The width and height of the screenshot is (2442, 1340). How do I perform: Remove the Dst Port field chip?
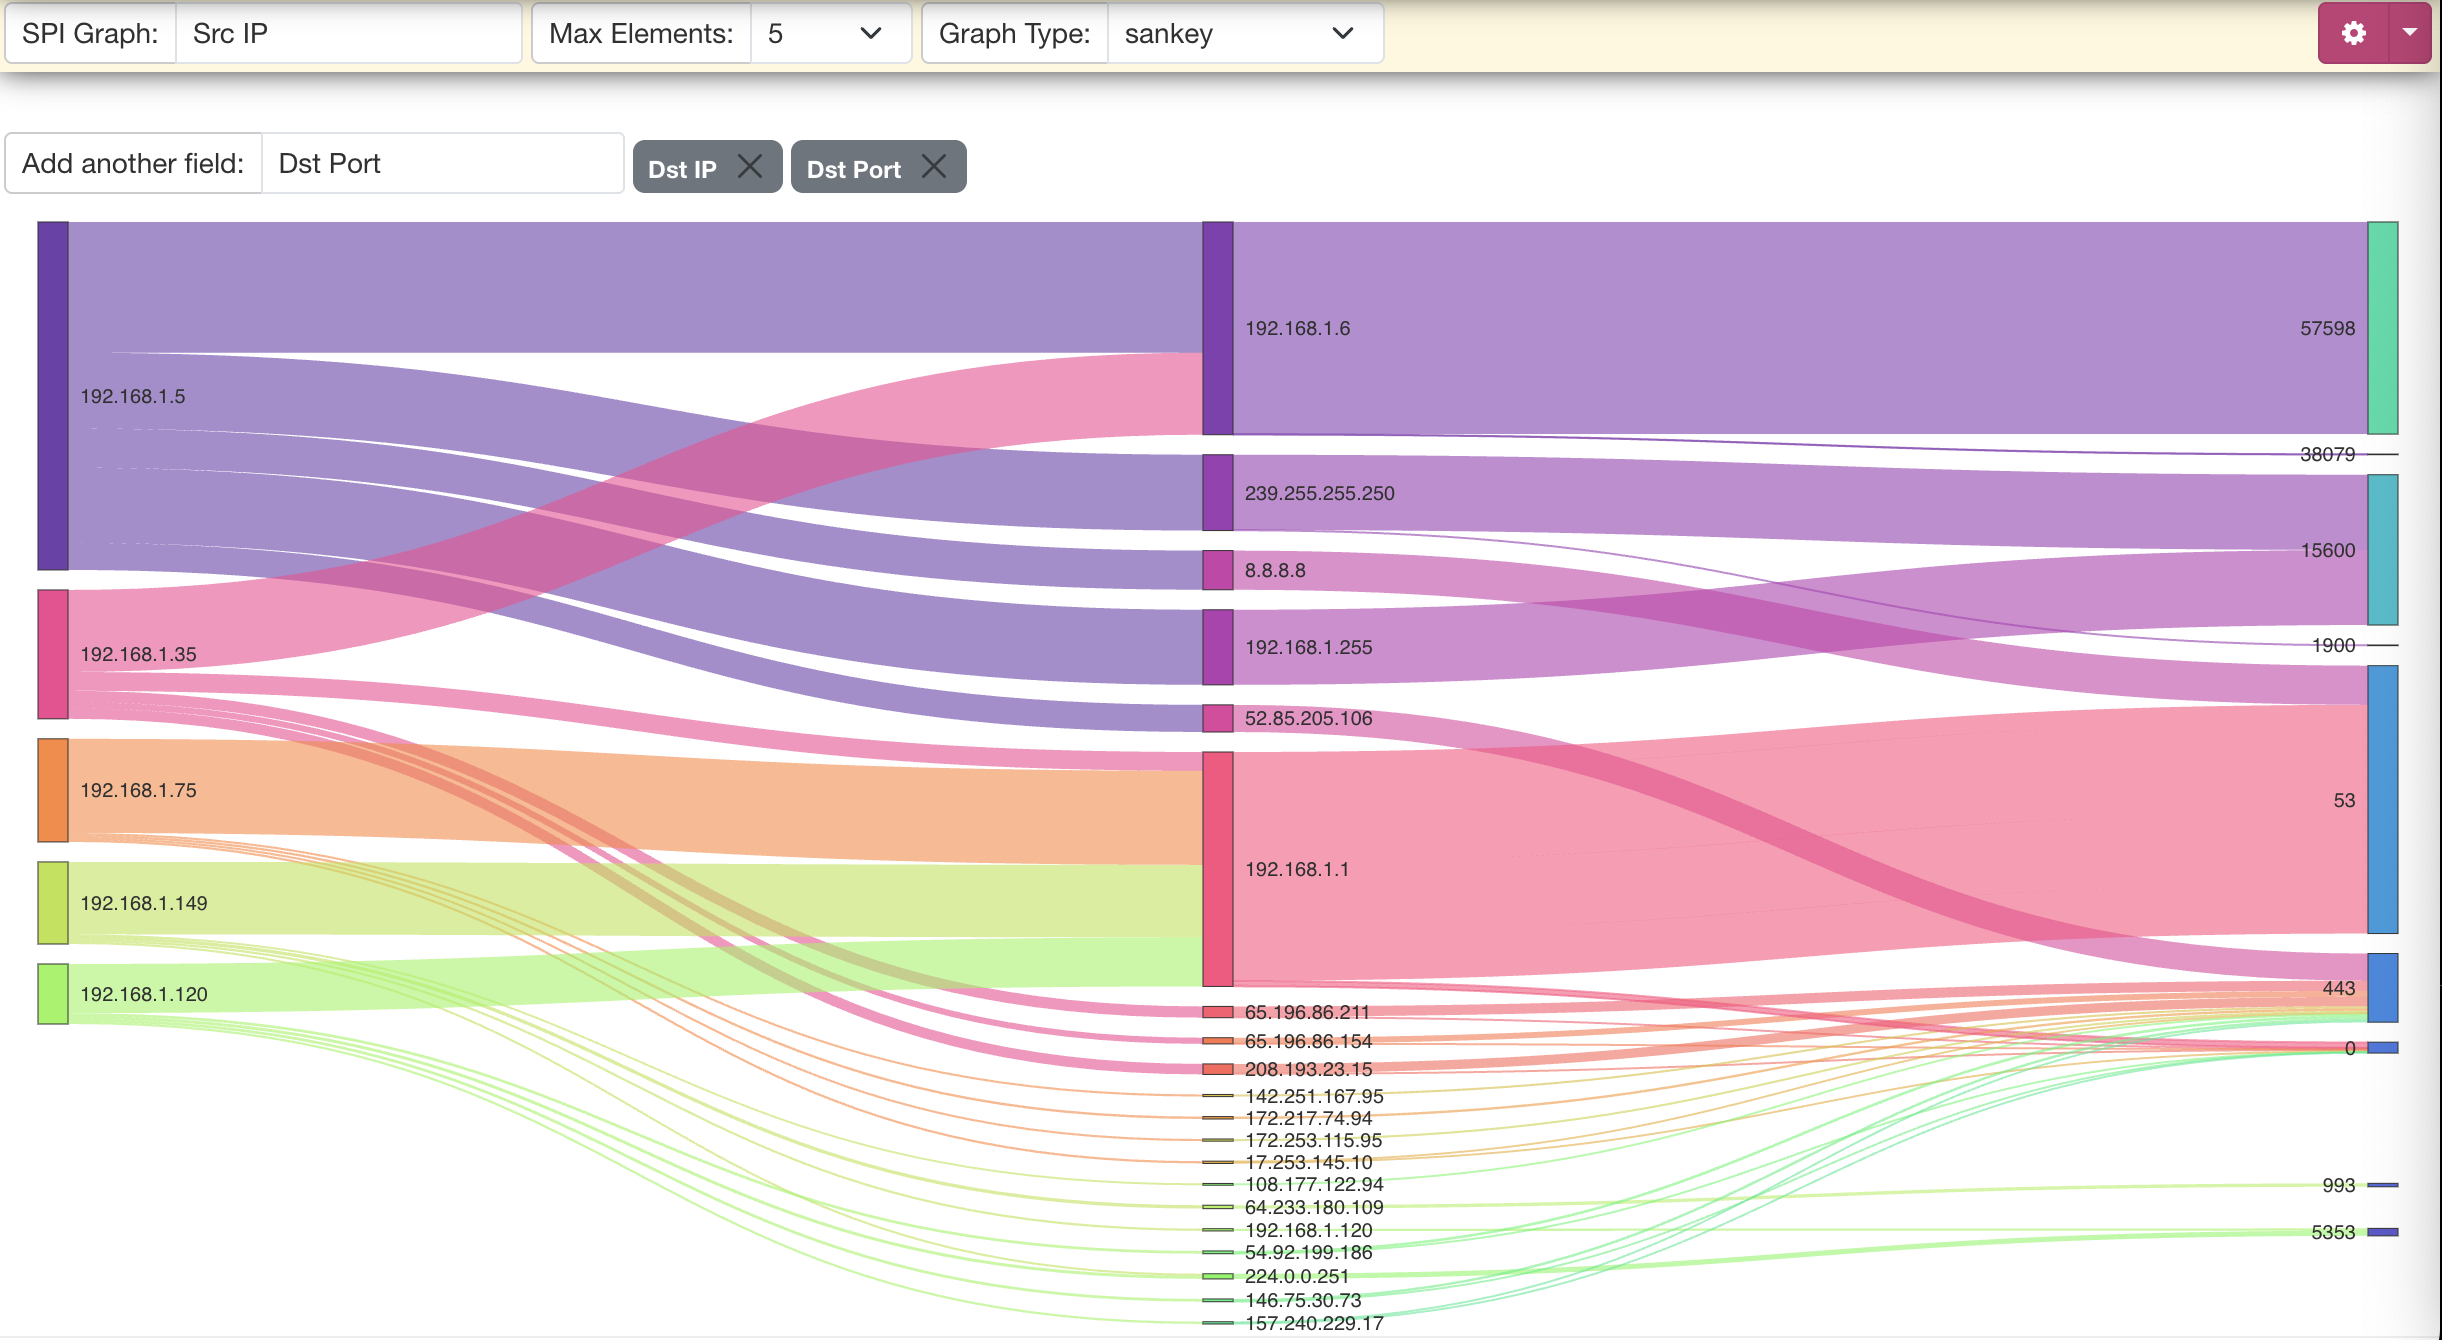pyautogui.click(x=934, y=166)
